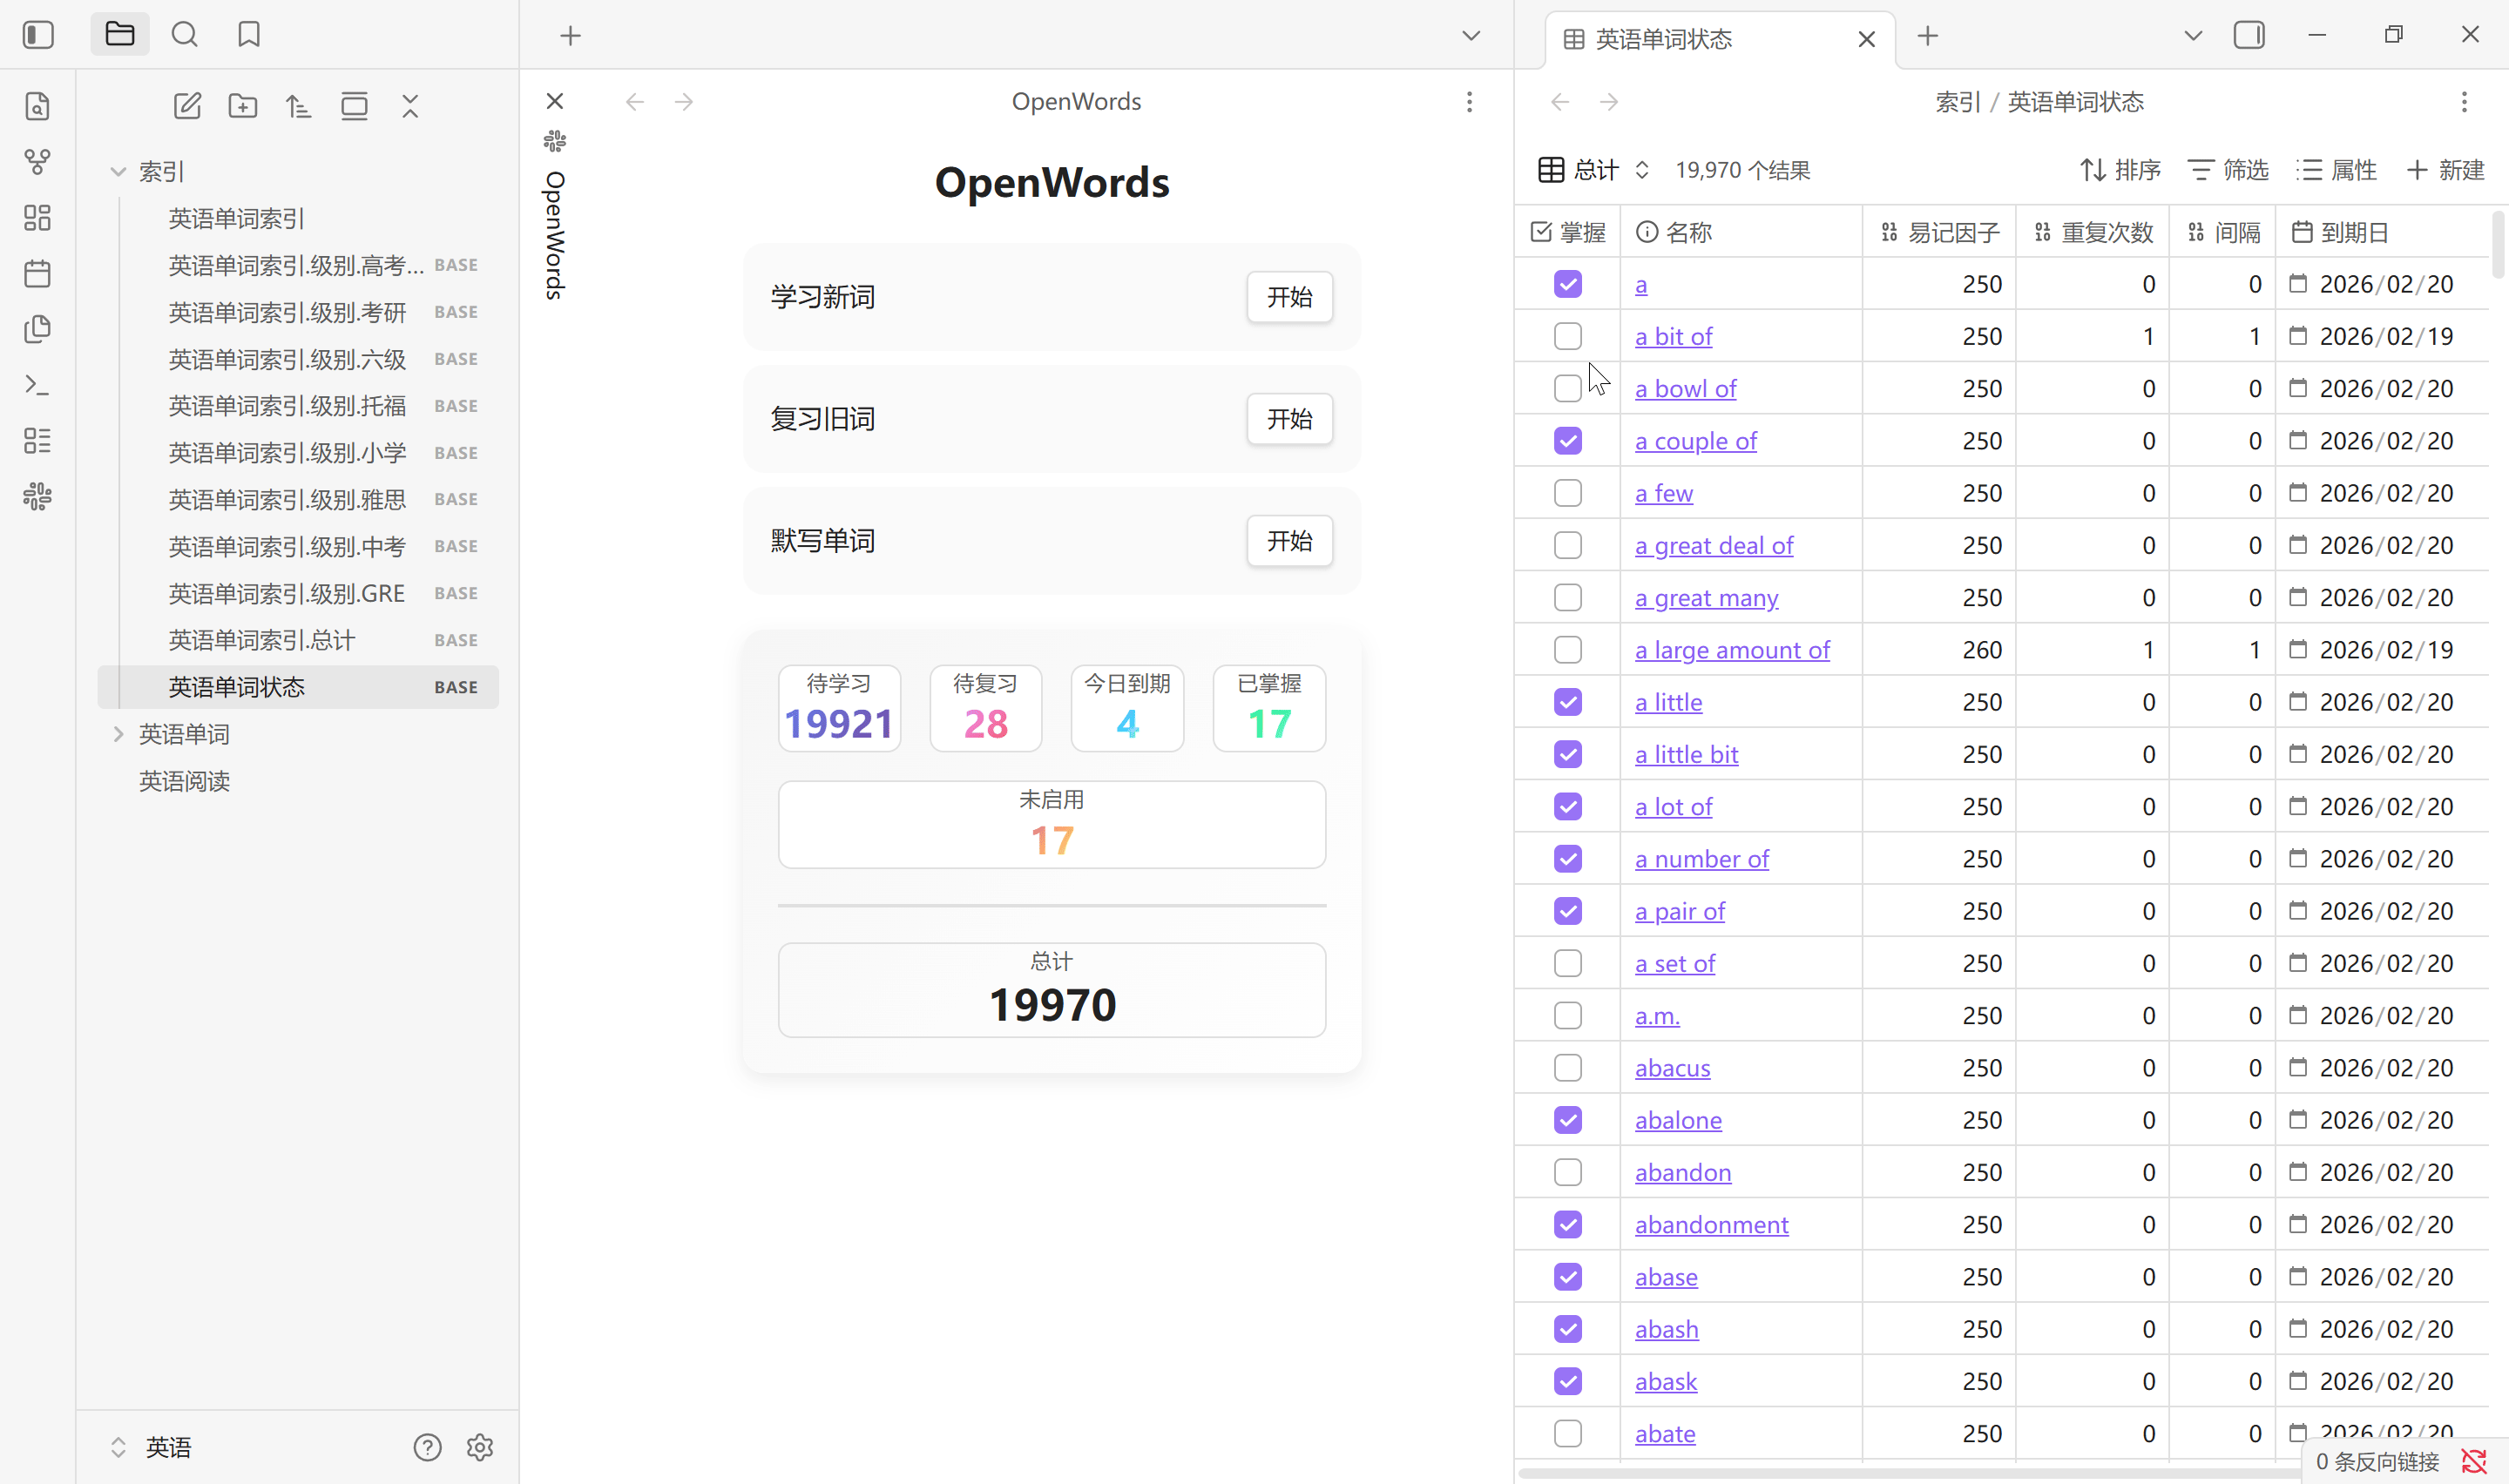
Task: Uncheck mastered box for 'a couple of'
Action: (x=1567, y=441)
